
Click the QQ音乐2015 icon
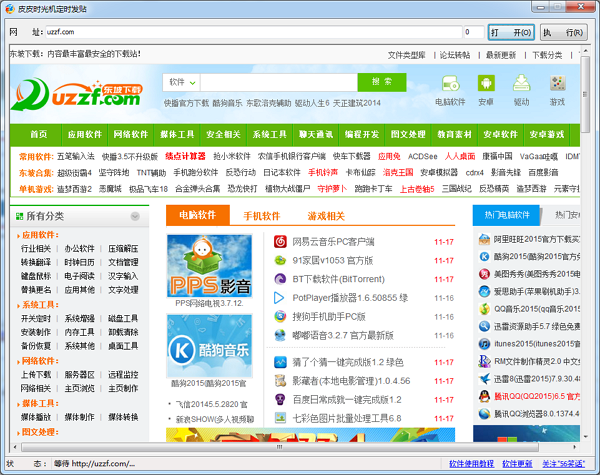tap(484, 309)
